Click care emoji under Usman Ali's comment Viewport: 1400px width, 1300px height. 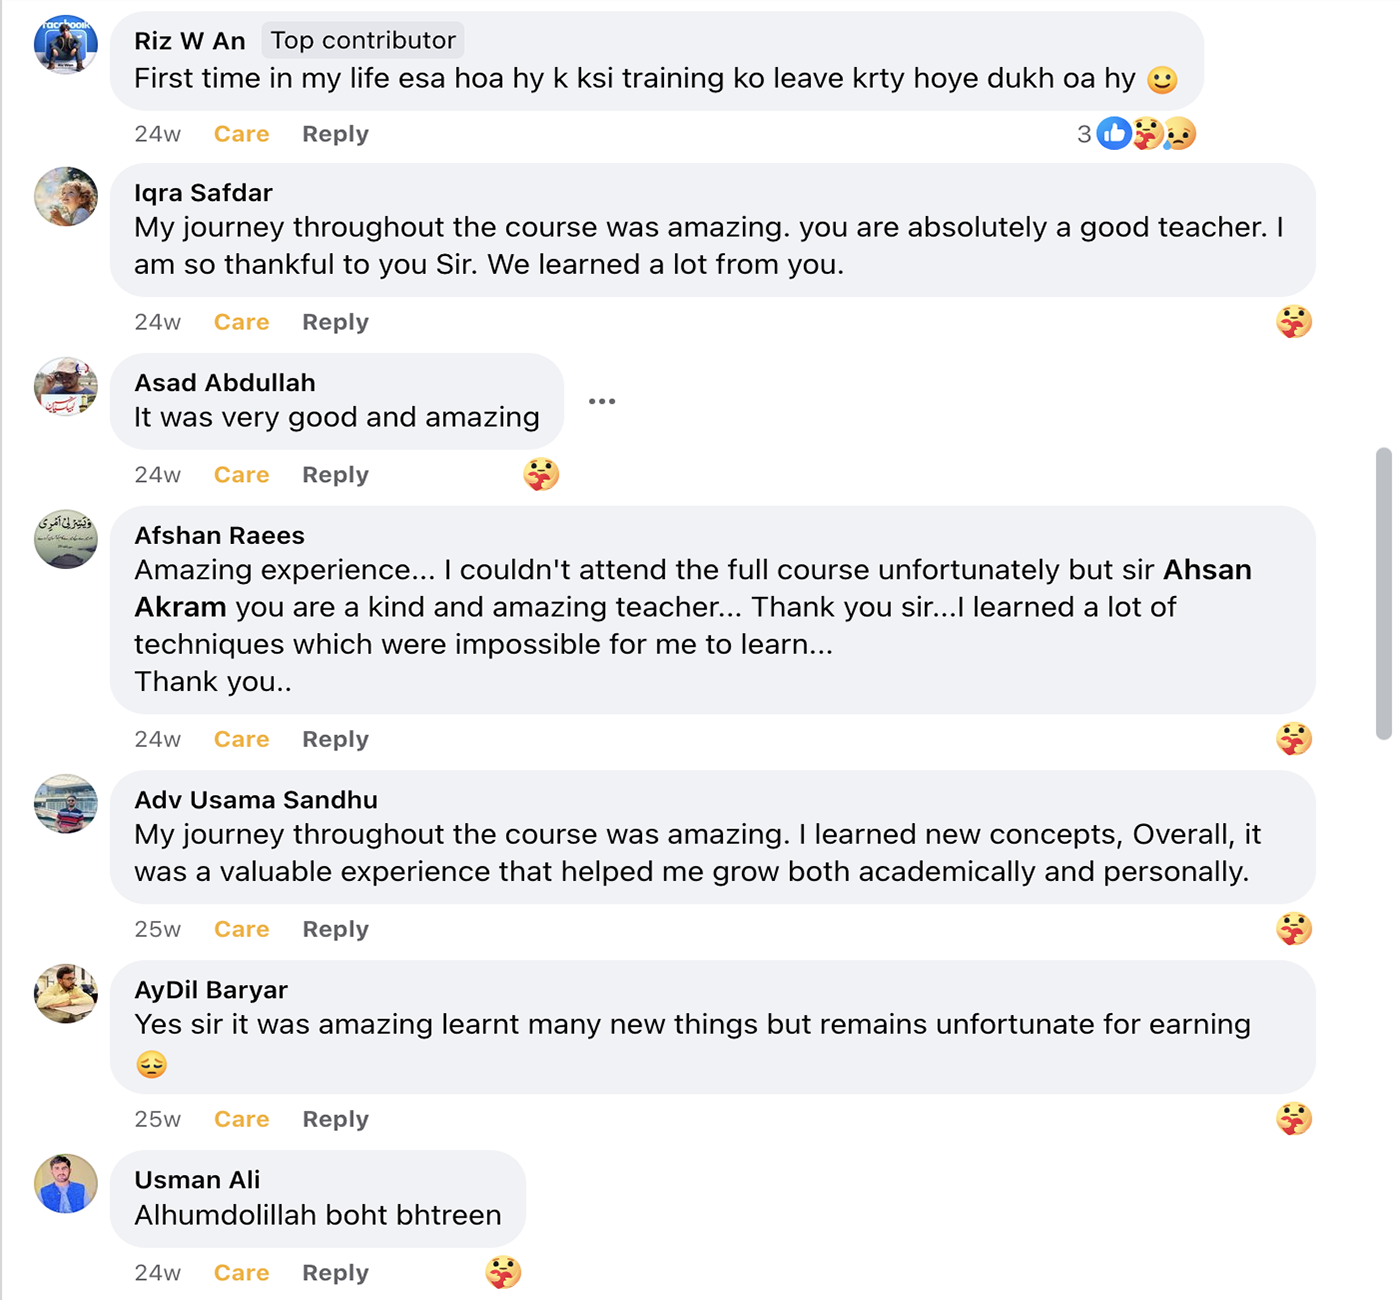(x=503, y=1273)
